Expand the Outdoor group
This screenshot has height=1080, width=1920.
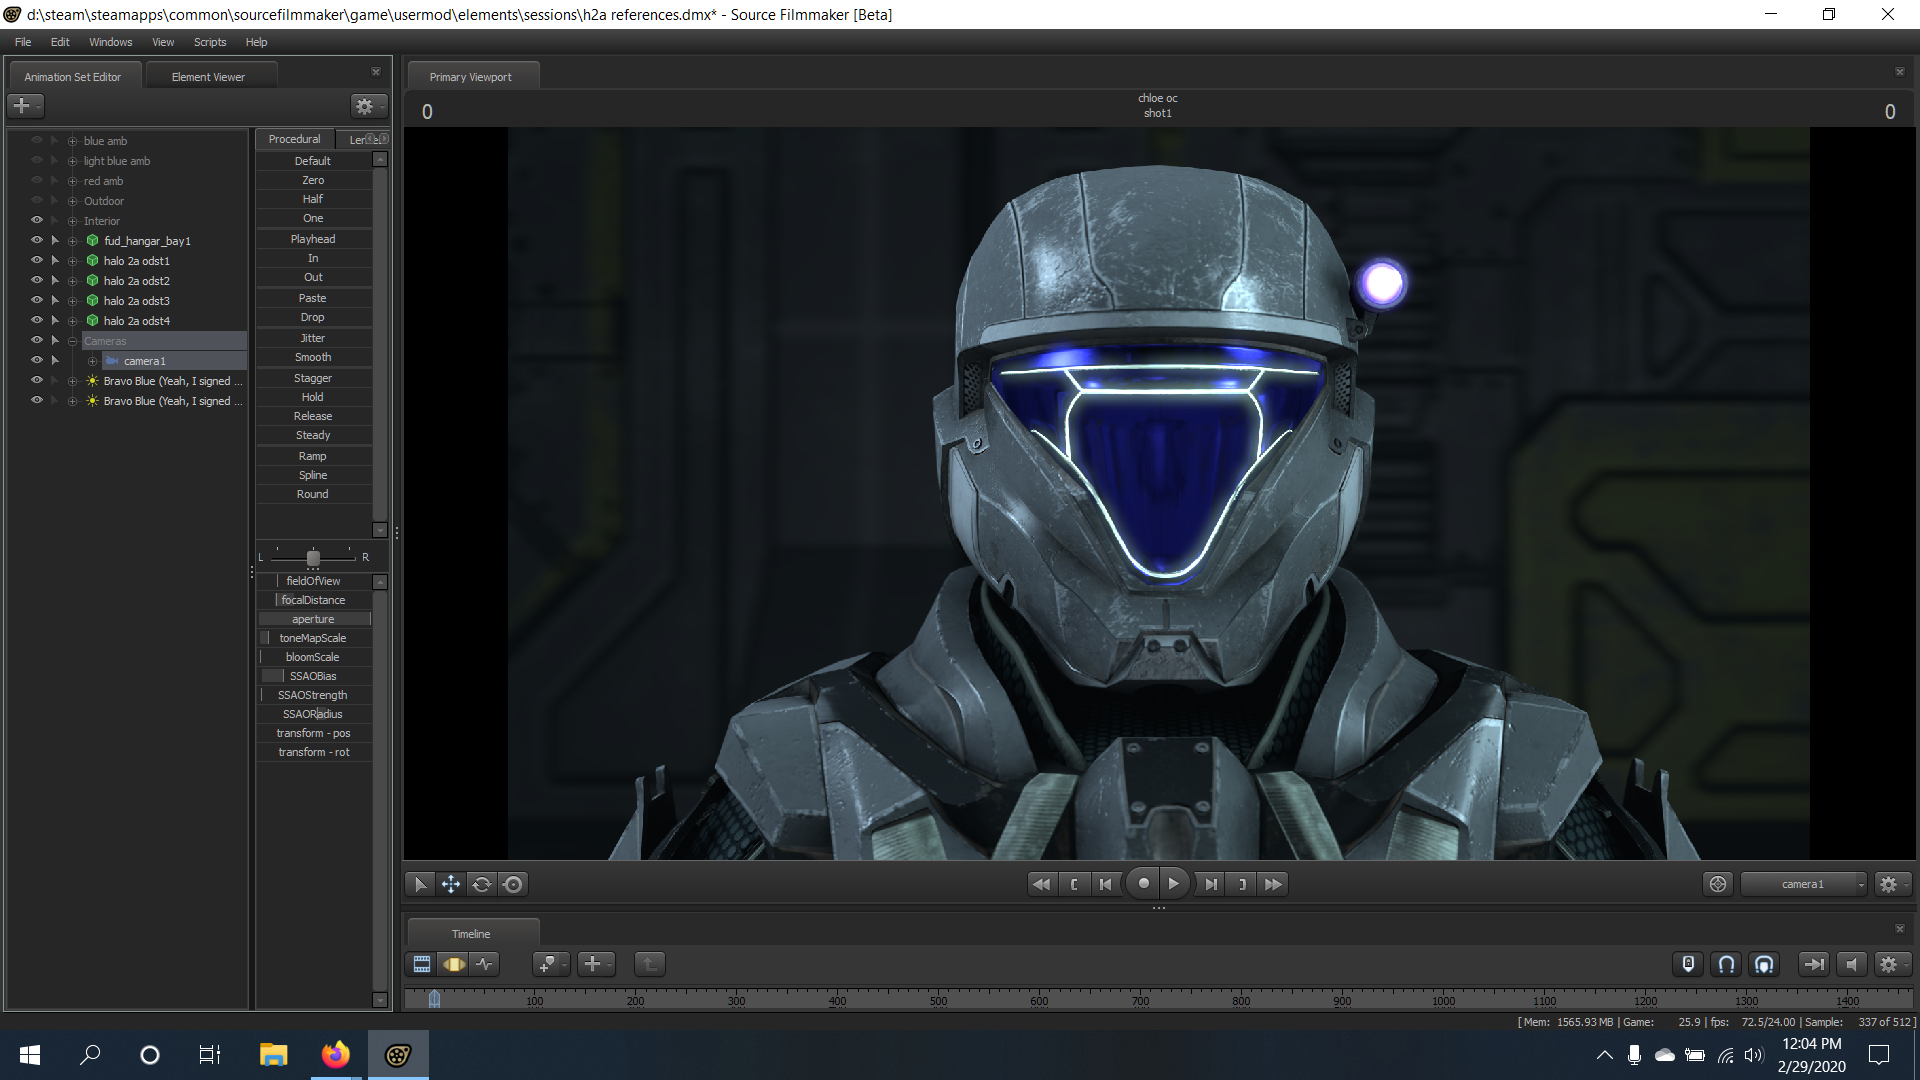[72, 201]
